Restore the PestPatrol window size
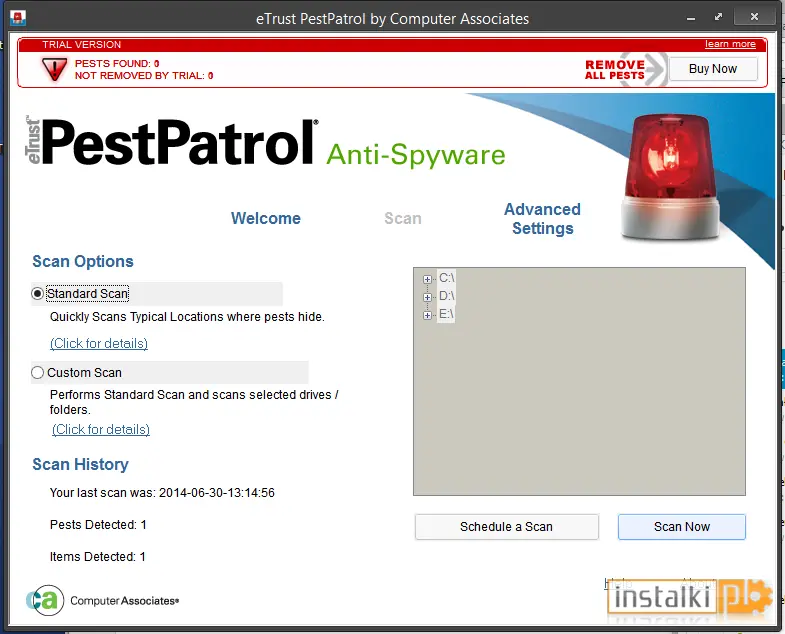The width and height of the screenshot is (785, 634). click(718, 17)
